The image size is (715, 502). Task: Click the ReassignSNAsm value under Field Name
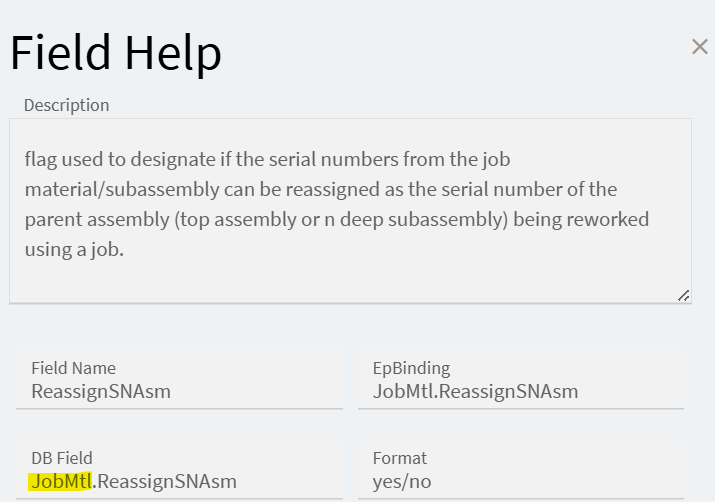click(101, 392)
